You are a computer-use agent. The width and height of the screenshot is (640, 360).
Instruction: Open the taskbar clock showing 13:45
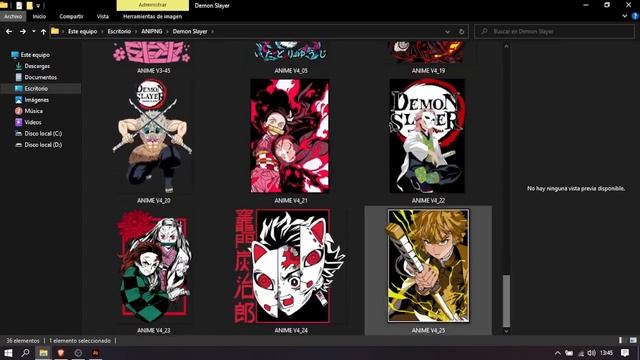pyautogui.click(x=607, y=353)
